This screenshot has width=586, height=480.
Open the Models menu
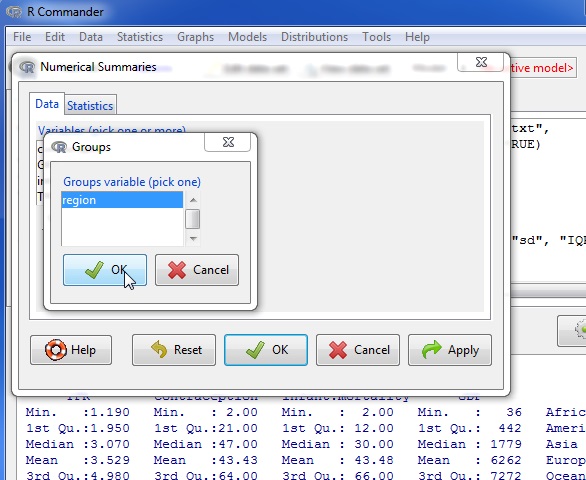[247, 37]
